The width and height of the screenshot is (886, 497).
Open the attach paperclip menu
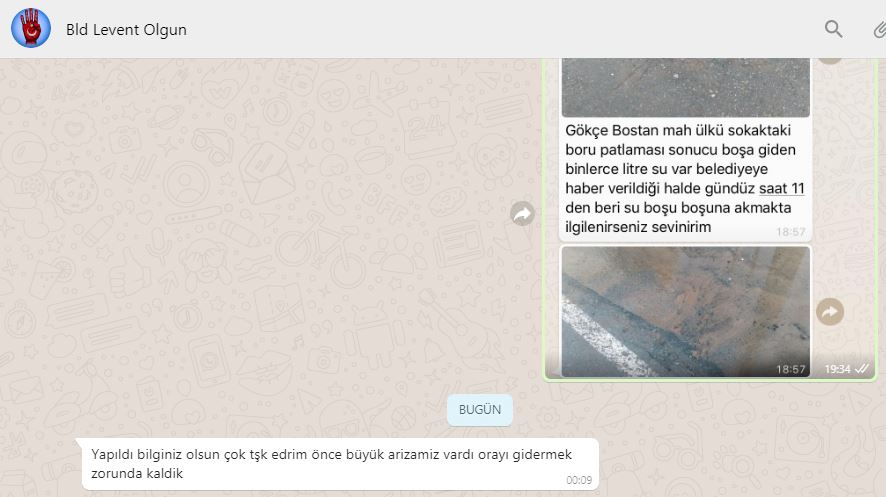tap(879, 29)
